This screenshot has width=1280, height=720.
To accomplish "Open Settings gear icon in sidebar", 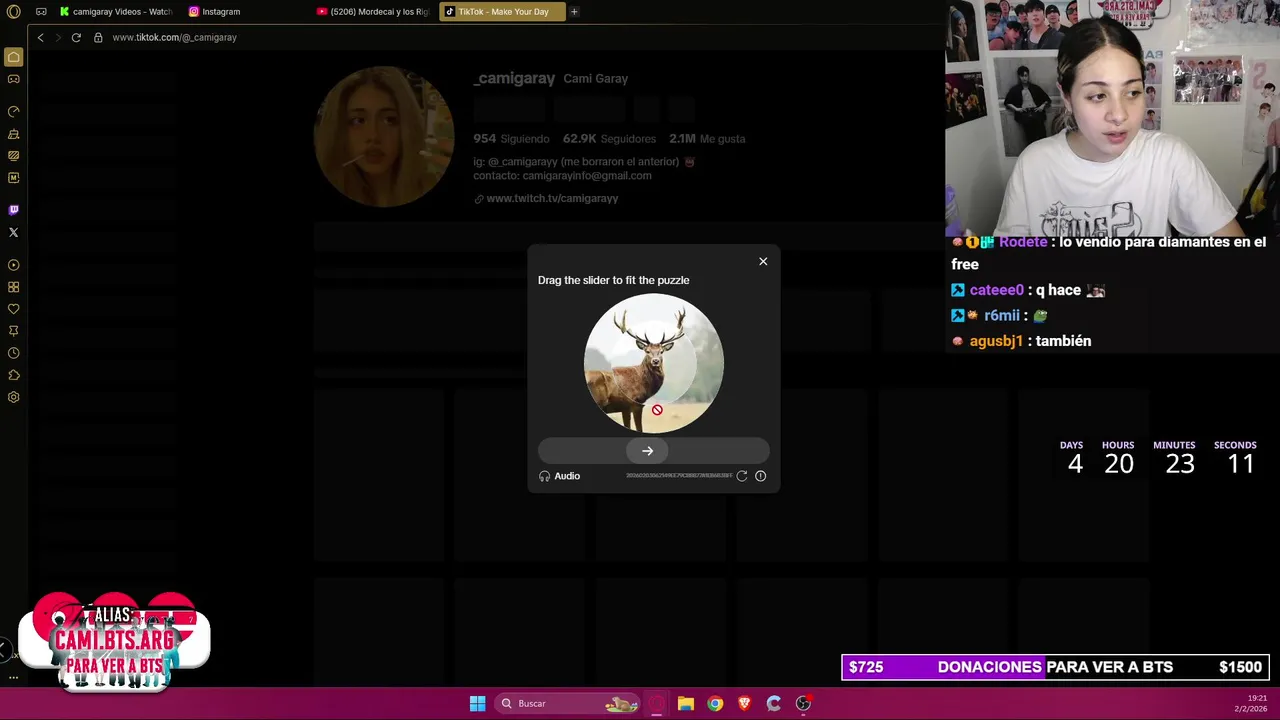I will point(13,397).
